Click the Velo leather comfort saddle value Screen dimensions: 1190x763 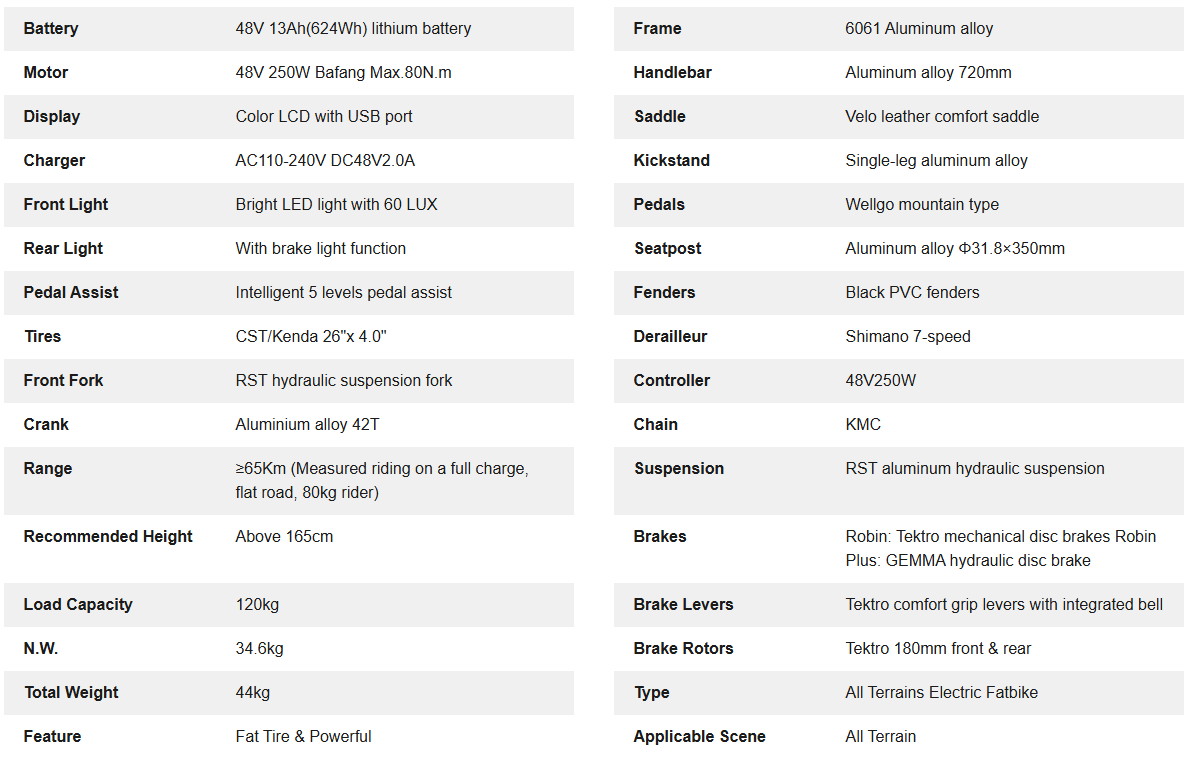pyautogui.click(x=942, y=116)
